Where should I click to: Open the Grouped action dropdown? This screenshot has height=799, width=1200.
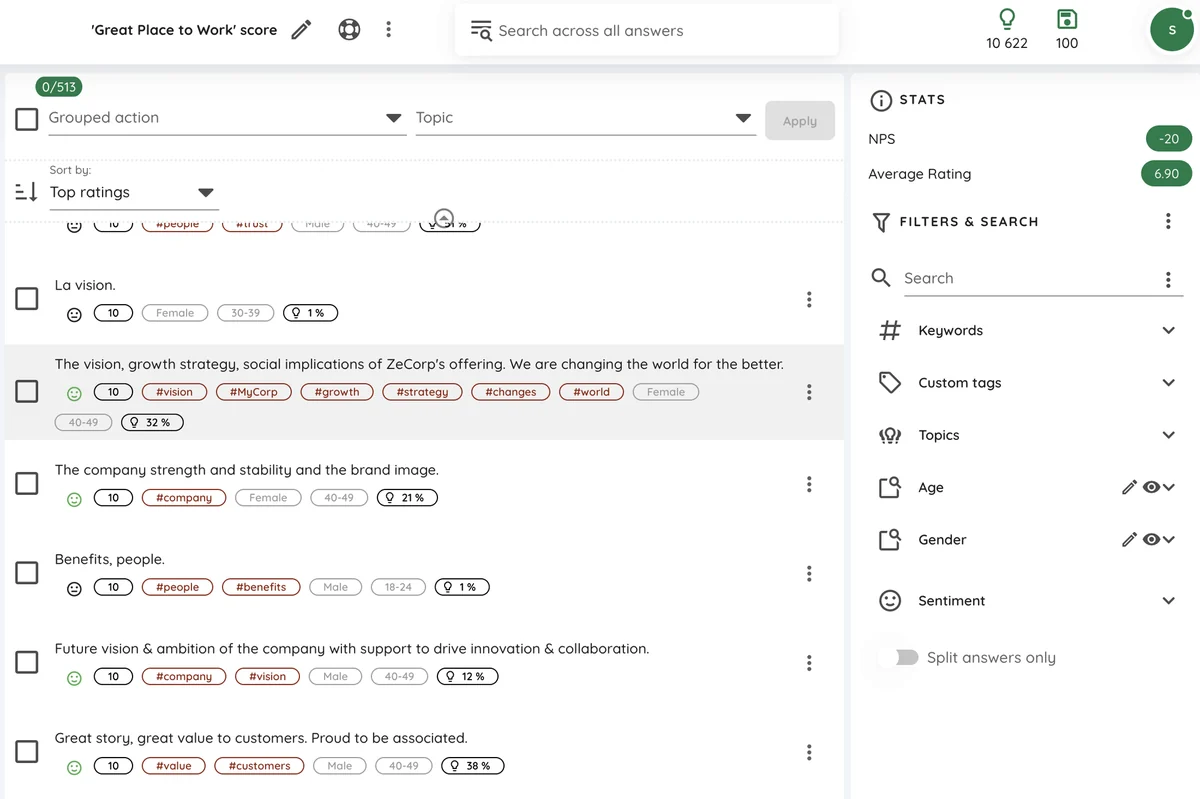(226, 118)
